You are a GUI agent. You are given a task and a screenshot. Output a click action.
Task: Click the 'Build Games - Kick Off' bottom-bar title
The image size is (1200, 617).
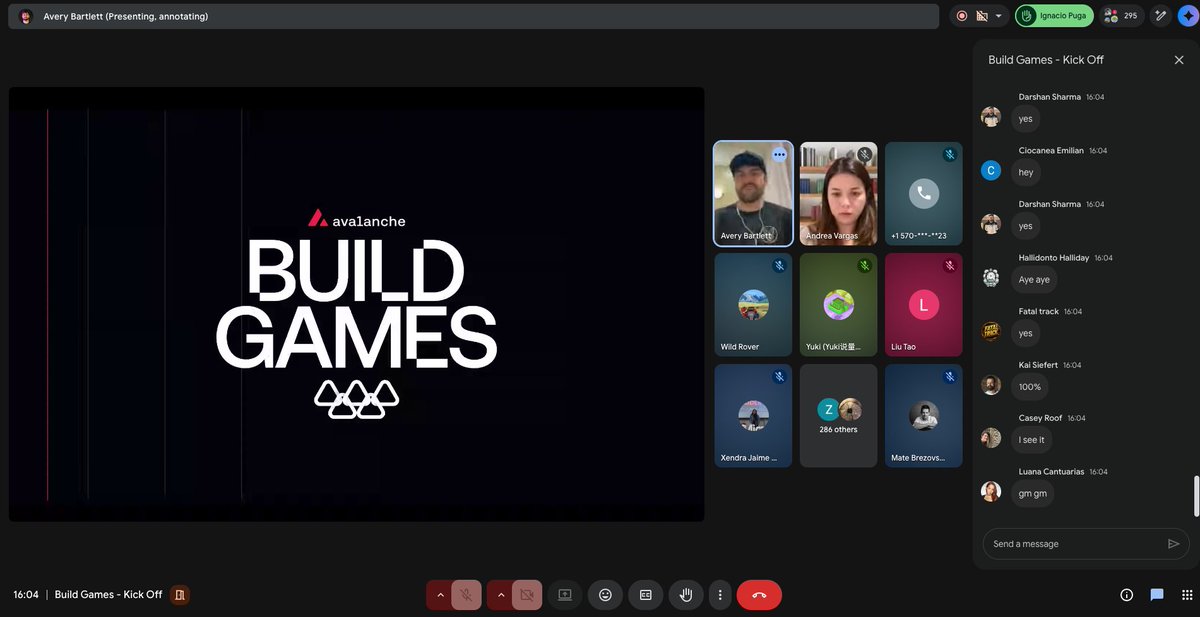pos(108,595)
